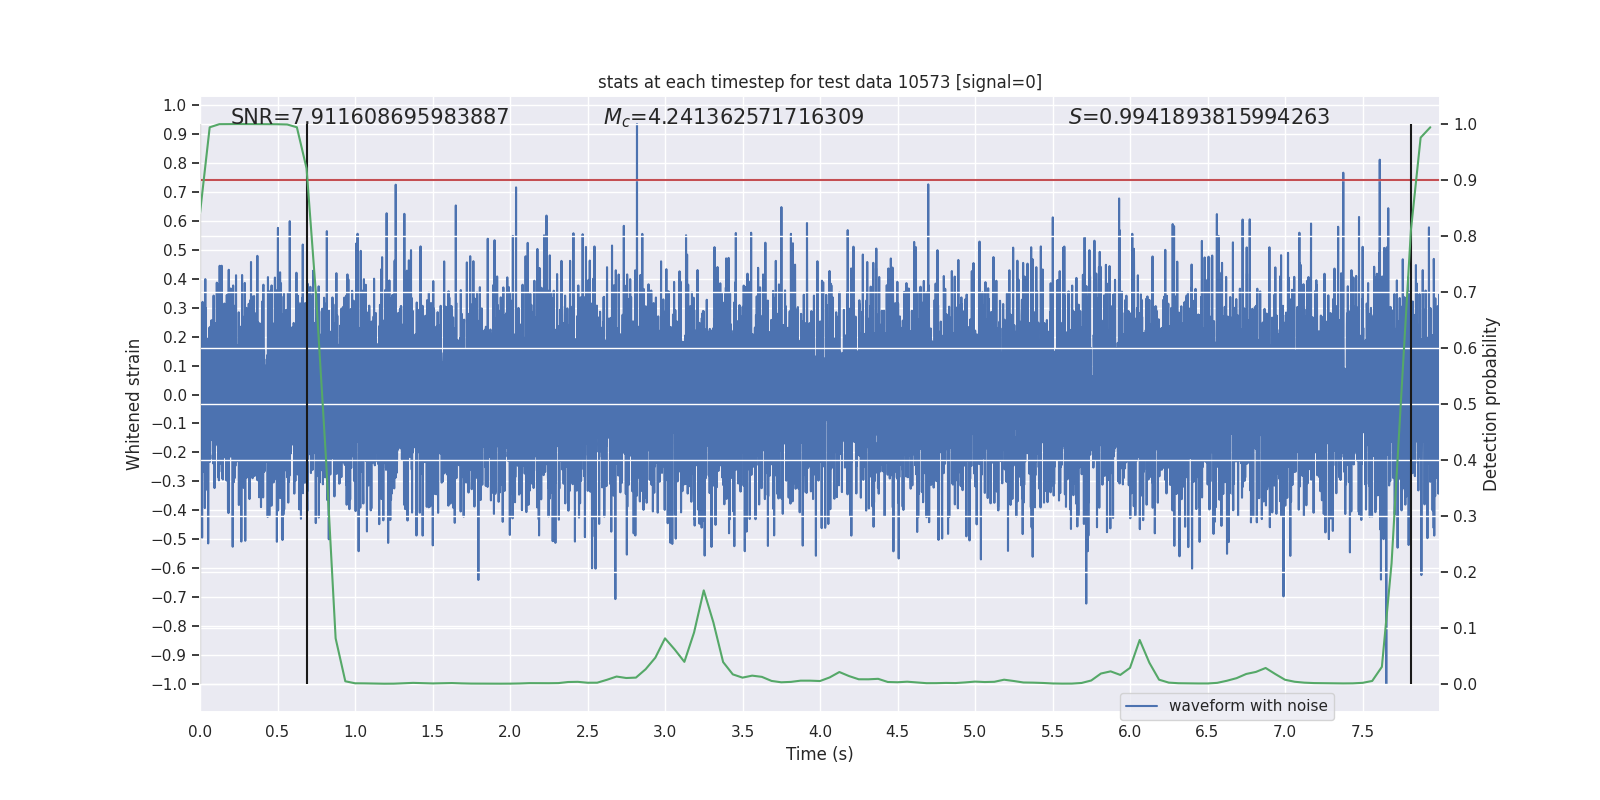Click the 'Time (s)' x-axis label
Viewport: 1600px width, 800px height.
pyautogui.click(x=819, y=754)
